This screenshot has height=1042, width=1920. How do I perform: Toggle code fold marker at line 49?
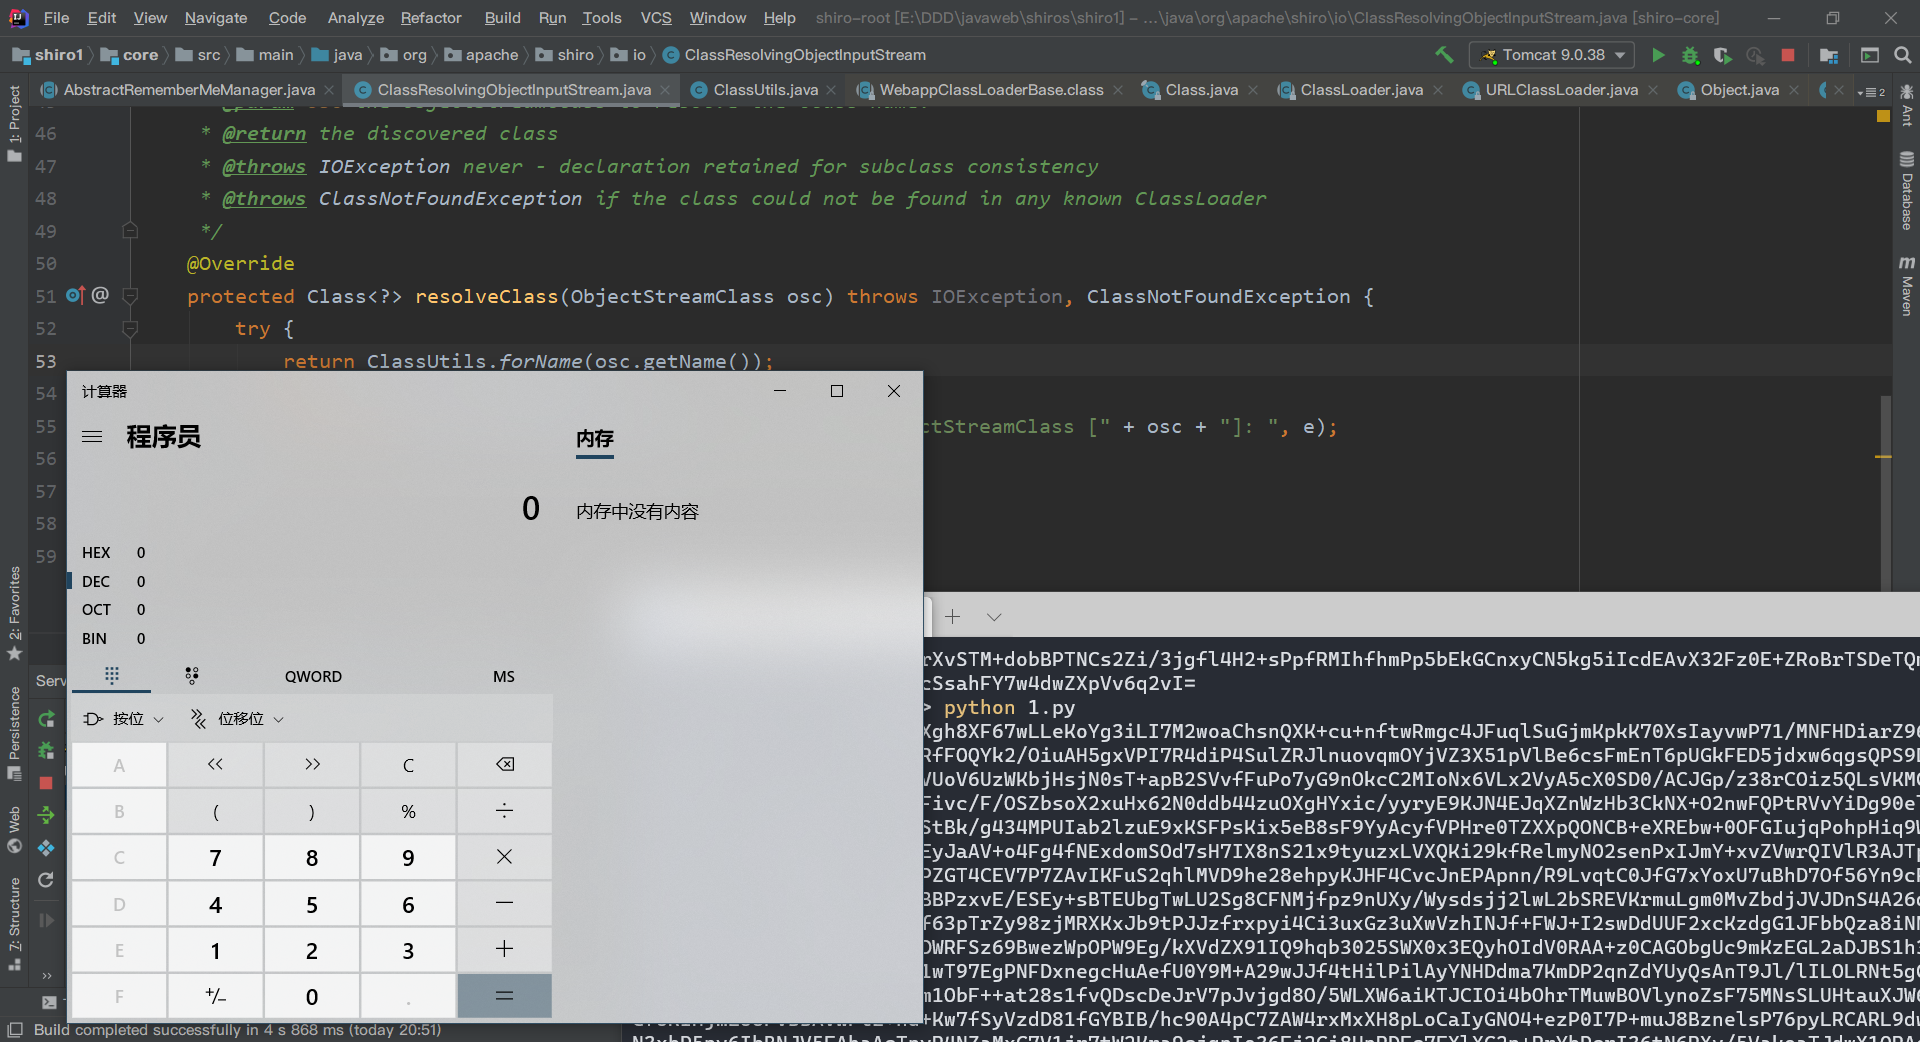tap(130, 231)
